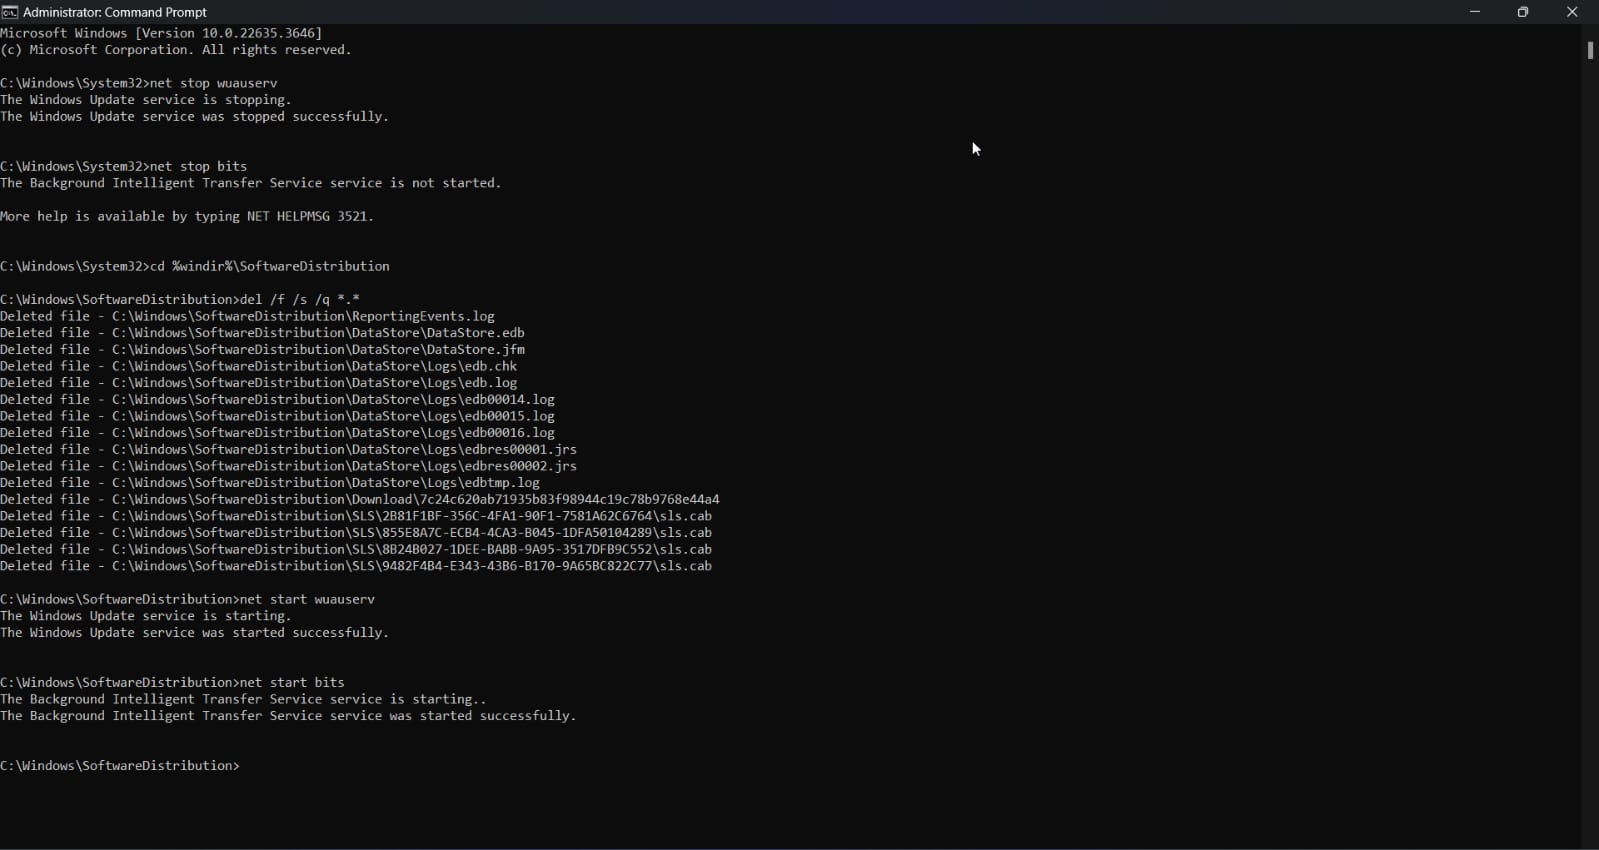Screen dimensions: 1599x850
Task: Click the 'net stop bits' command line
Action: [x=124, y=166]
